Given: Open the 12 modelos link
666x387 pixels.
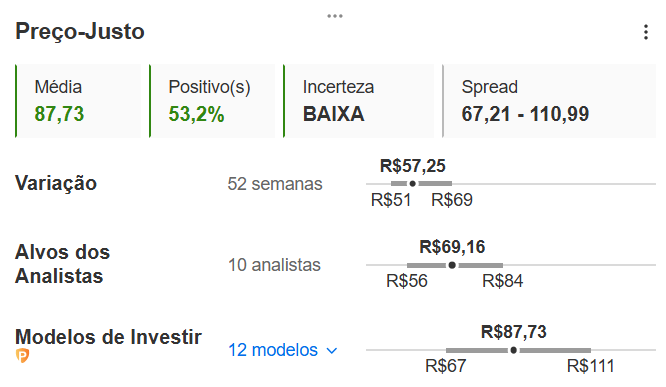Looking at the screenshot, I should pyautogui.click(x=273, y=350).
